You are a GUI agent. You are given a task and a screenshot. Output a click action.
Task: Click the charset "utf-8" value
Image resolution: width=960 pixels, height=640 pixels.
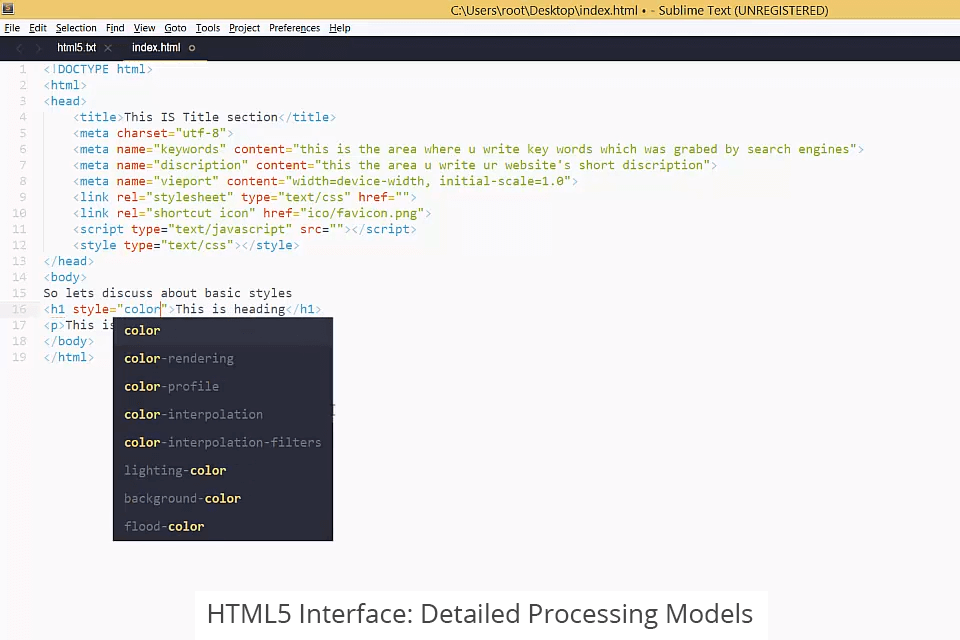click(x=201, y=133)
